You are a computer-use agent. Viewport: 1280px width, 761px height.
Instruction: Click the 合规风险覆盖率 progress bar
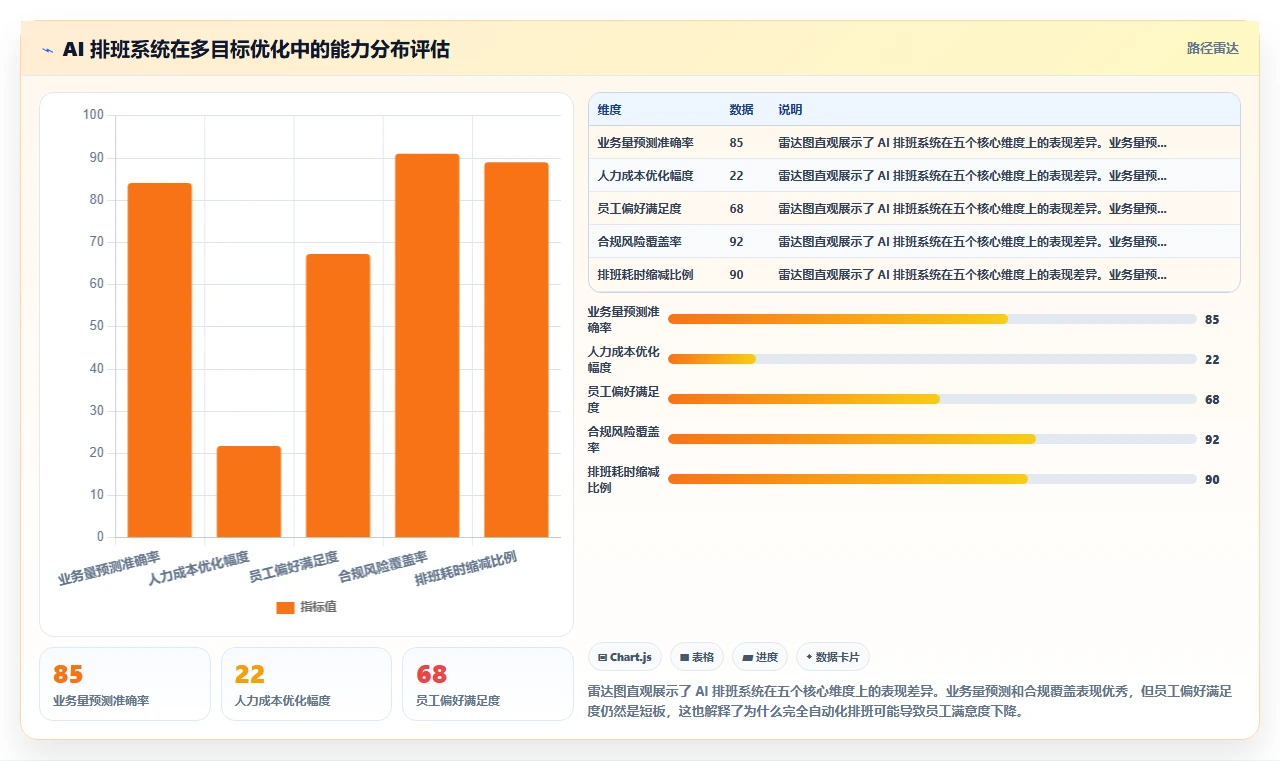[x=932, y=439]
